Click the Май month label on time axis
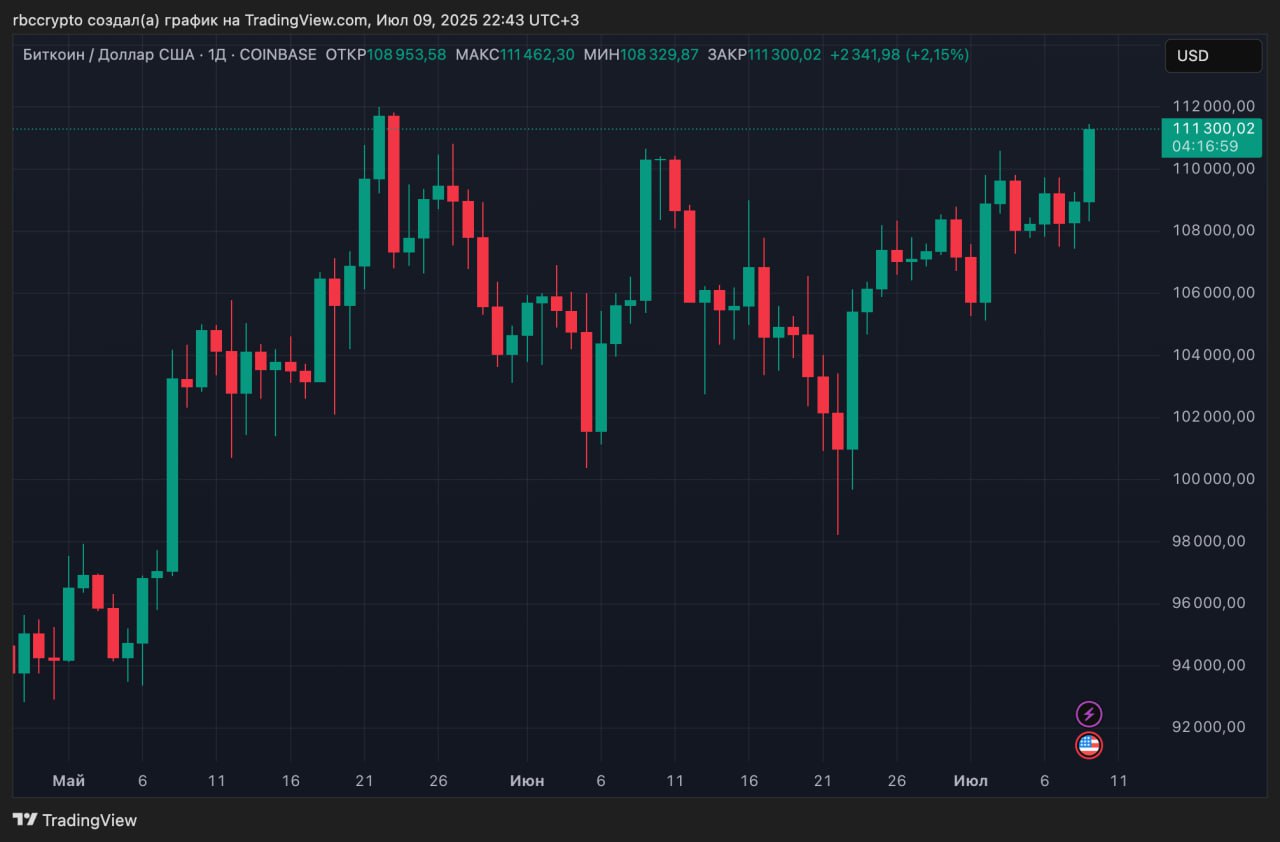 pos(68,780)
